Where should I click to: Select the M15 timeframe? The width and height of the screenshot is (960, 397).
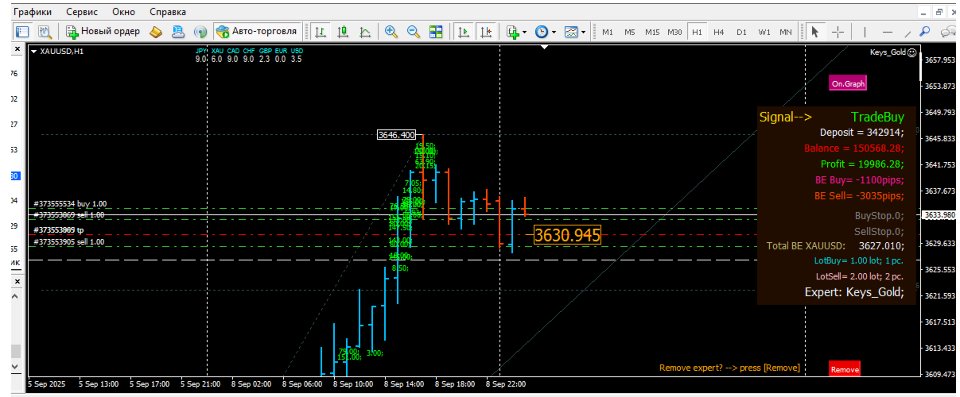(x=652, y=32)
